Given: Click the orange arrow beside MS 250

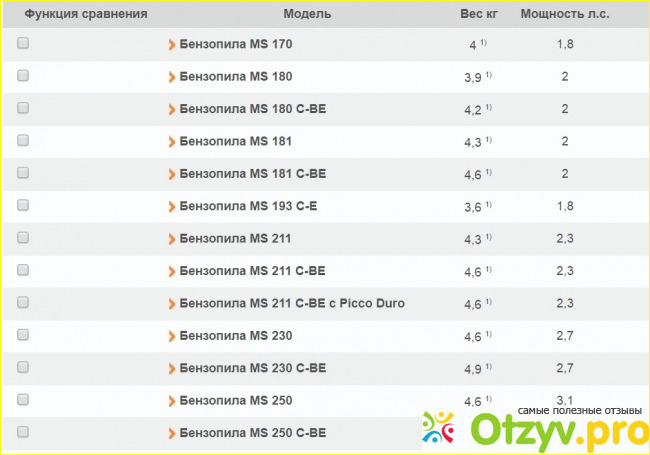Looking at the screenshot, I should click(x=172, y=401).
